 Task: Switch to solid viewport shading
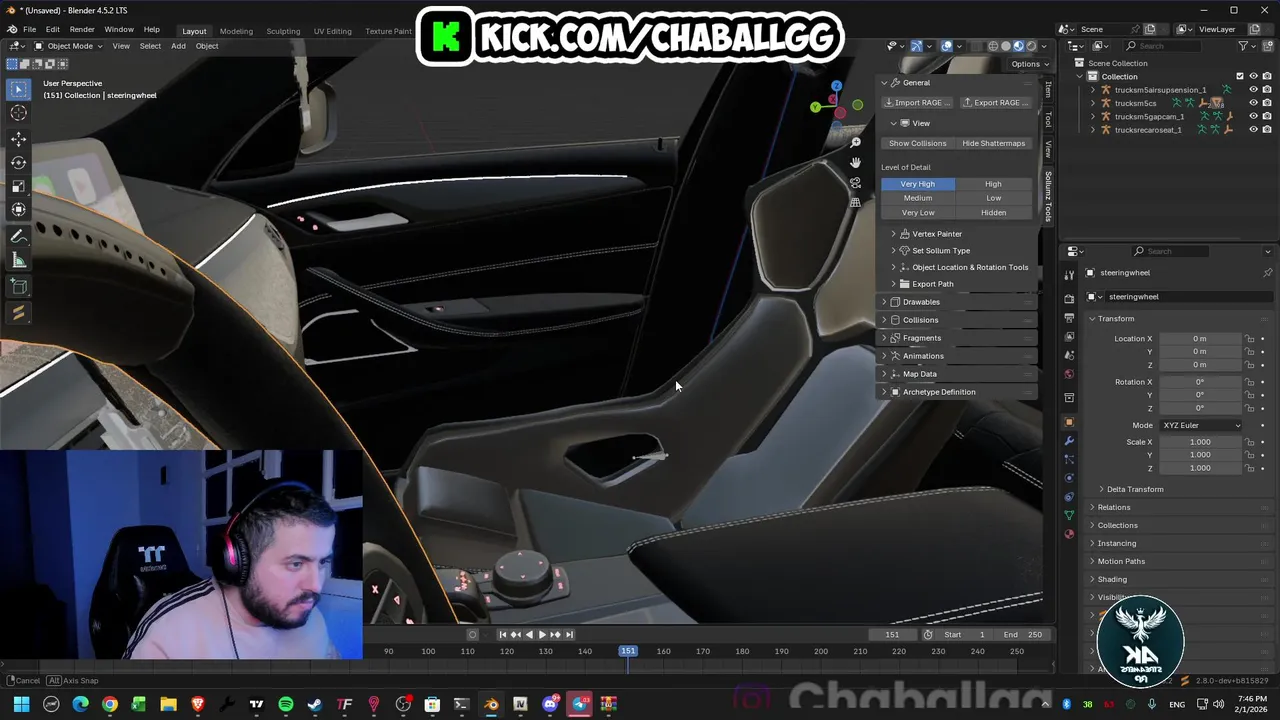tap(1006, 46)
